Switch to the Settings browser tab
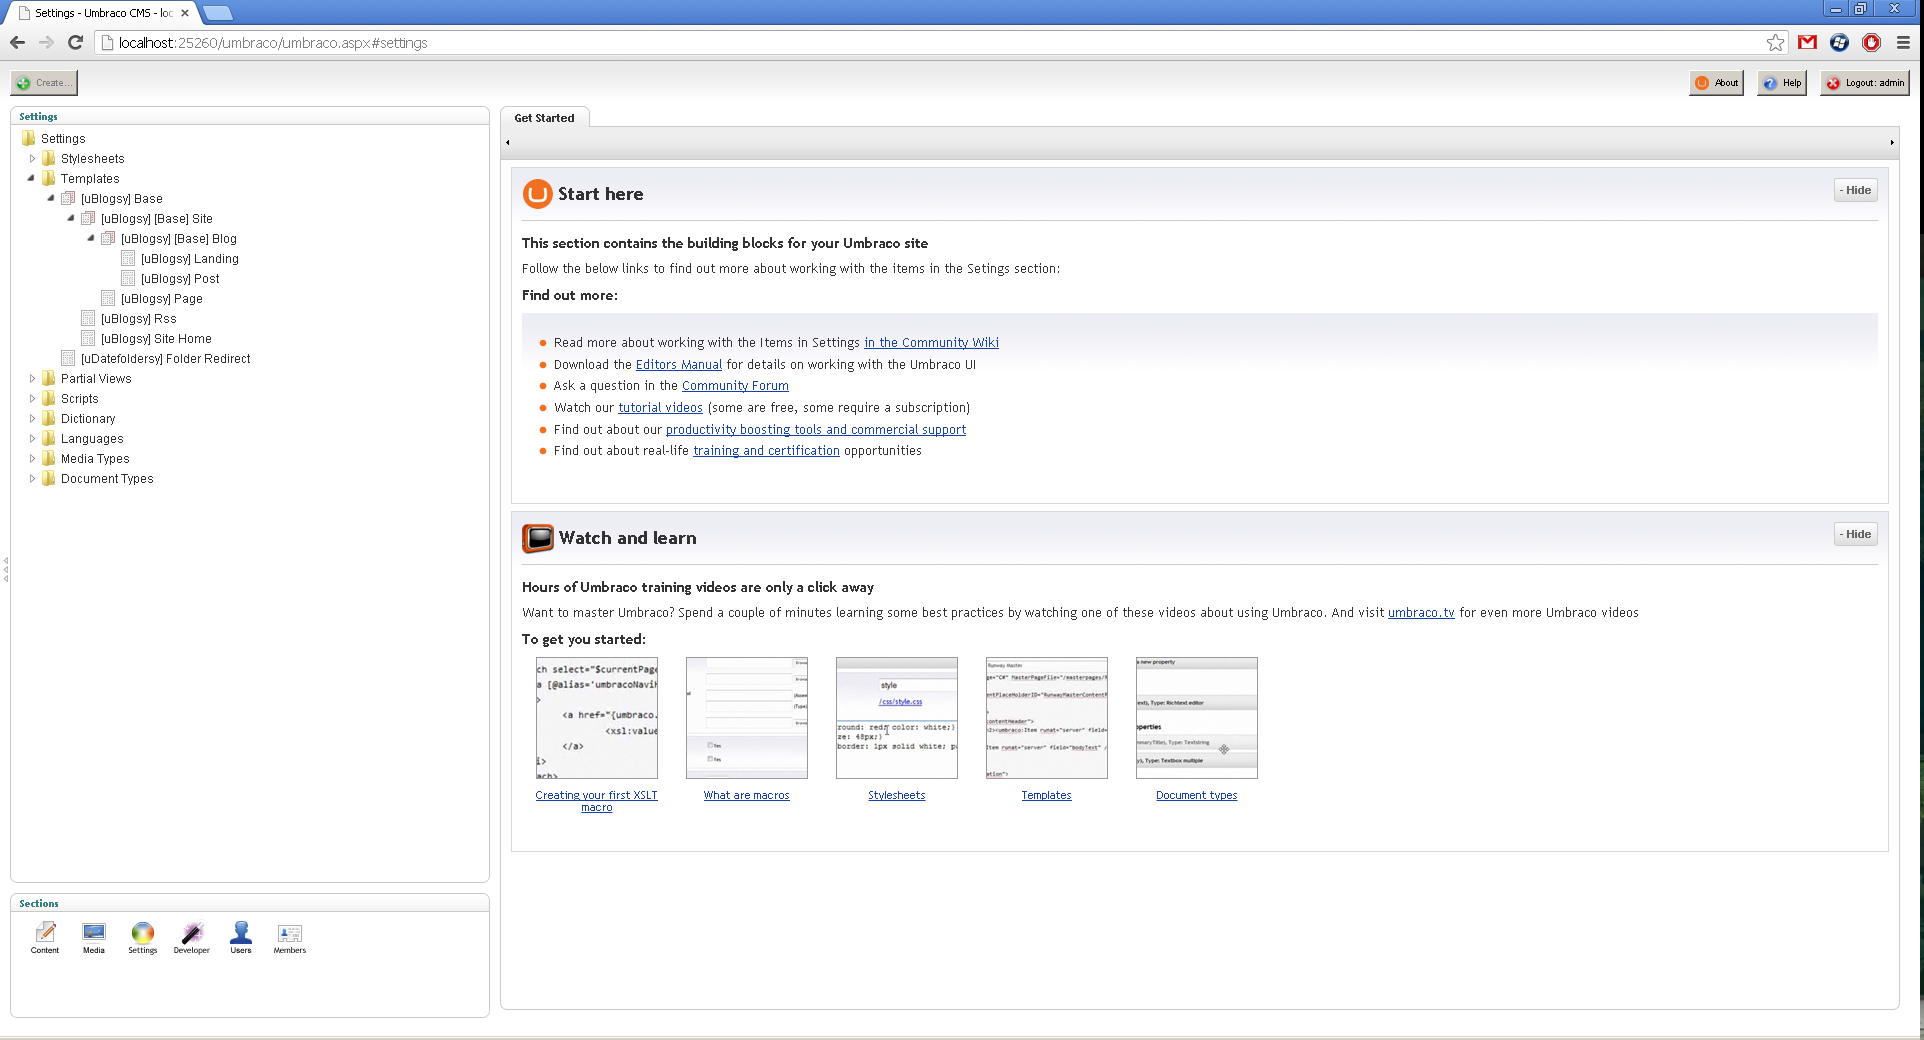The width and height of the screenshot is (1924, 1040). point(104,13)
